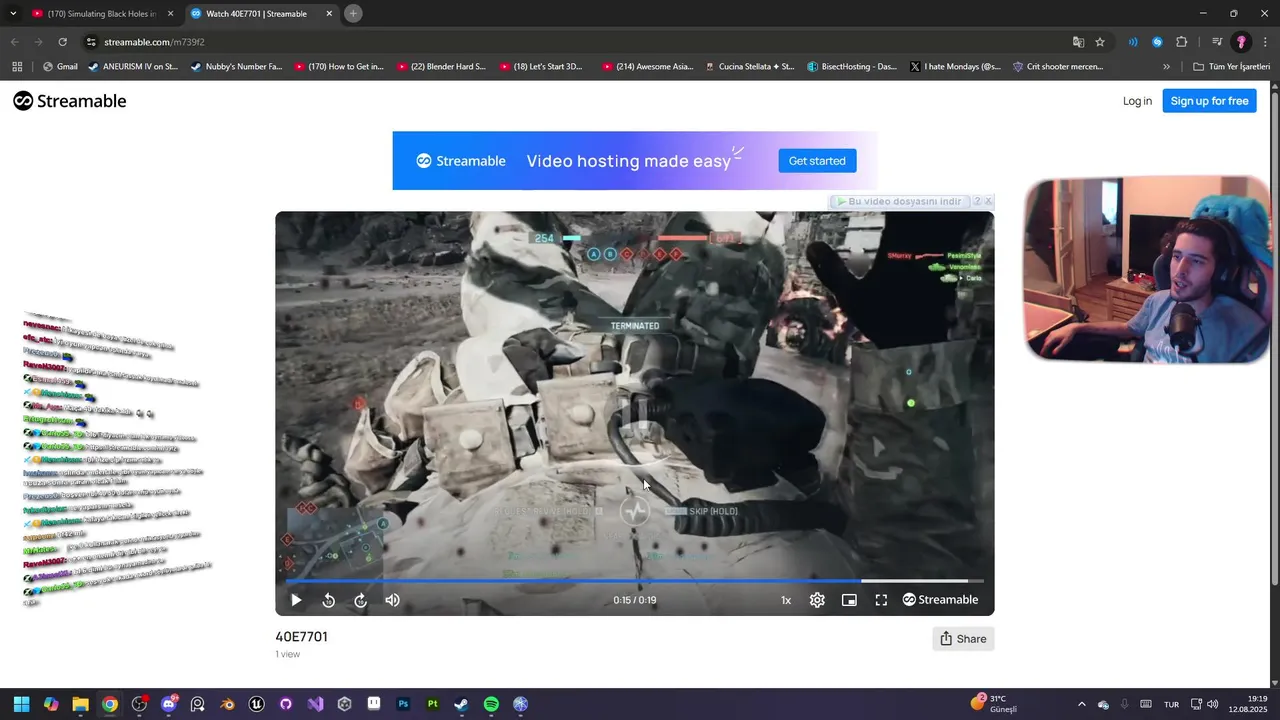Open Copilot from taskbar

pyautogui.click(x=51, y=704)
